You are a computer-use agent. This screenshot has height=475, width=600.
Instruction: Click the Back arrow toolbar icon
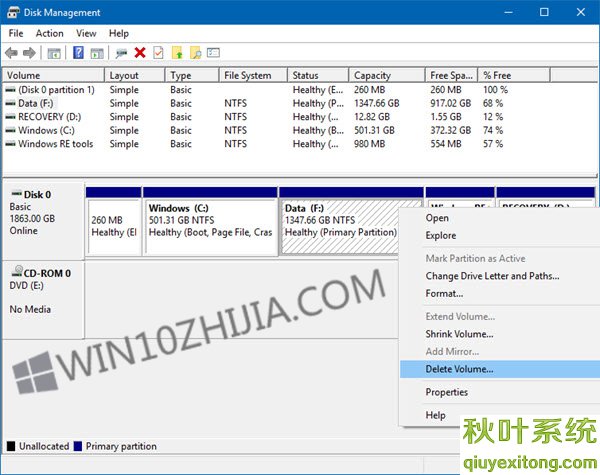(x=11, y=52)
